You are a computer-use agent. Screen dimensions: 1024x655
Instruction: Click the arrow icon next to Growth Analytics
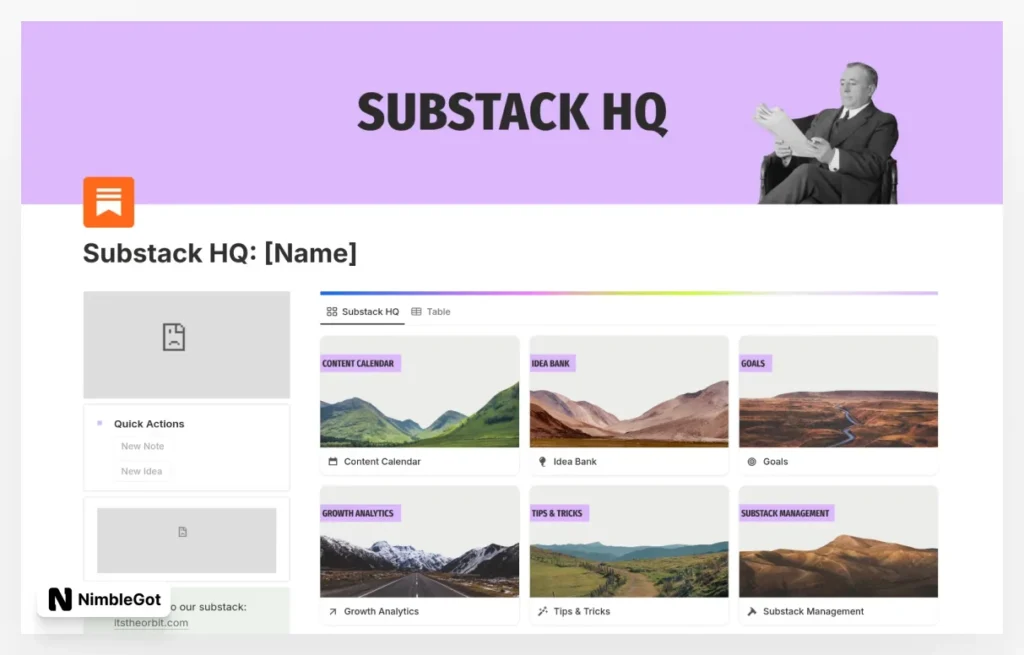point(333,611)
